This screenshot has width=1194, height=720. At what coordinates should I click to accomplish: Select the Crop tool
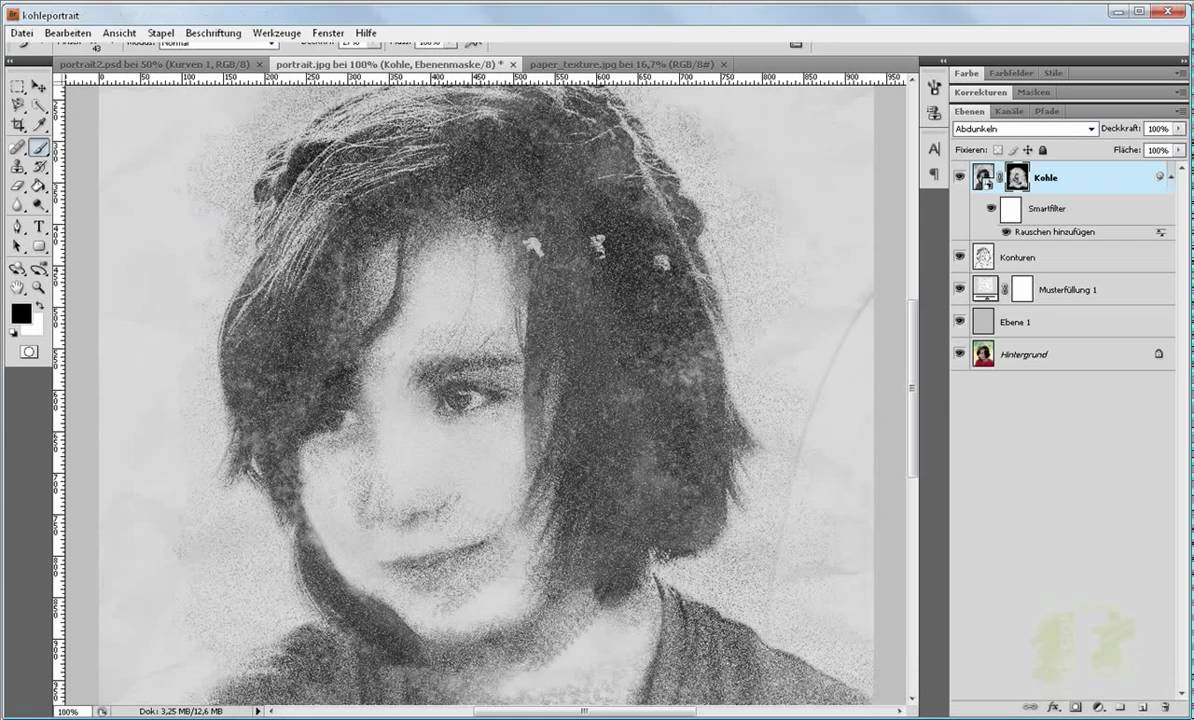[18, 125]
